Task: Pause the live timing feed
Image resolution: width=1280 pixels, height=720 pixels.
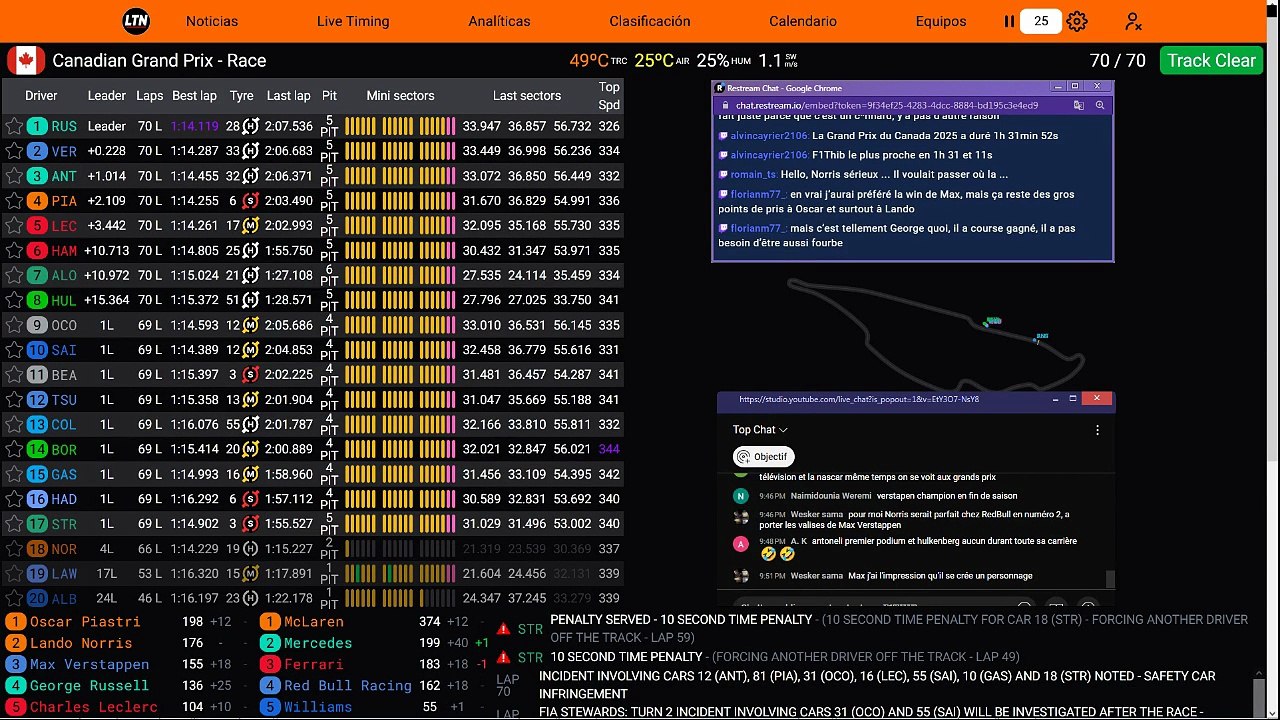Action: [x=1009, y=21]
